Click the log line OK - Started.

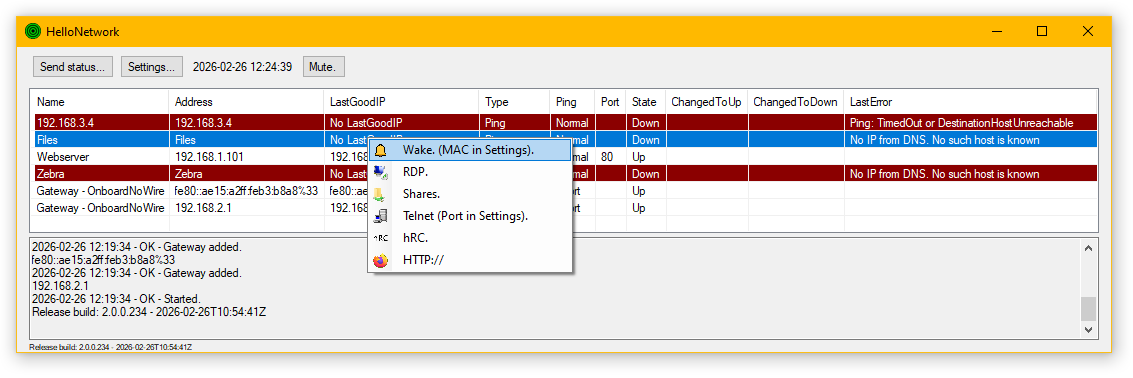[x=116, y=298]
